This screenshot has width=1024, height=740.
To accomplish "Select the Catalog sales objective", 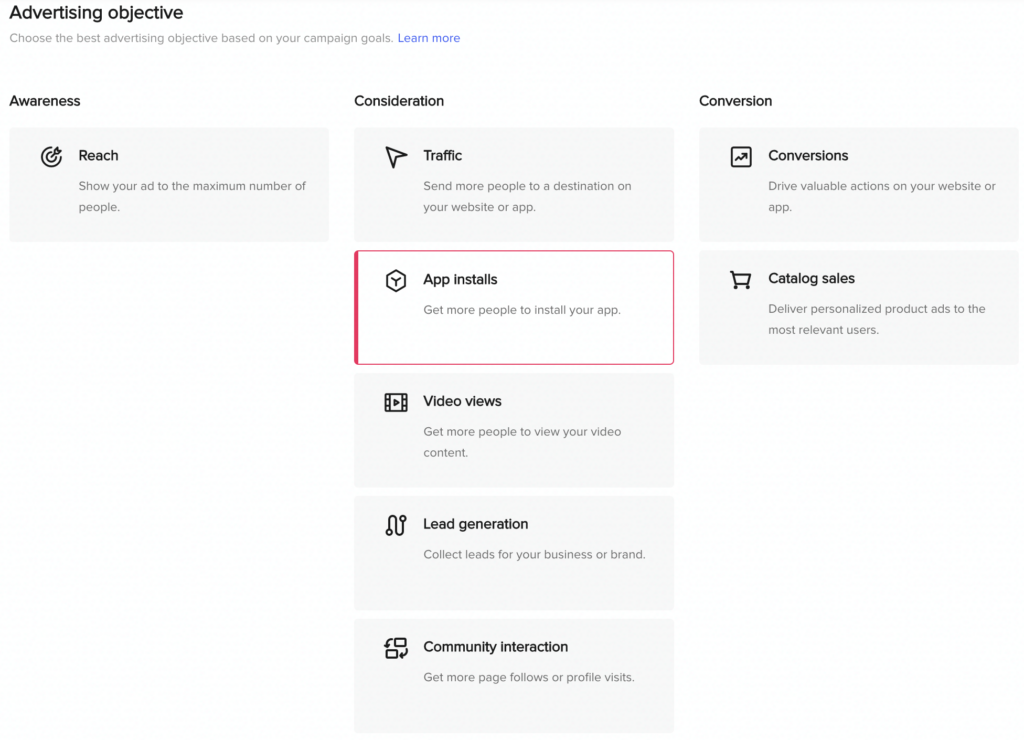I will [x=858, y=307].
